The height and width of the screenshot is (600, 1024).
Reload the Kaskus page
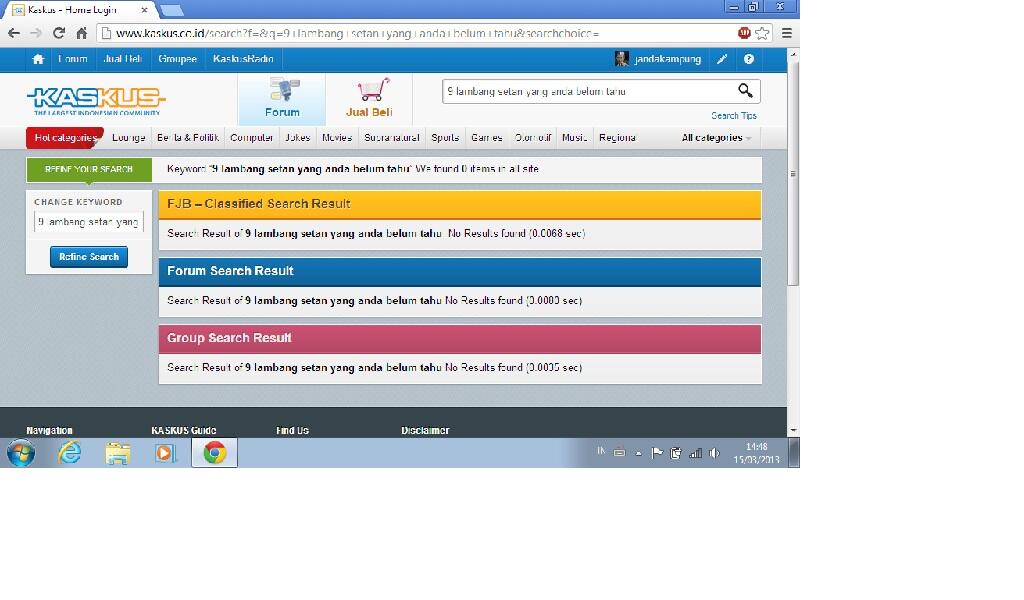click(x=59, y=33)
